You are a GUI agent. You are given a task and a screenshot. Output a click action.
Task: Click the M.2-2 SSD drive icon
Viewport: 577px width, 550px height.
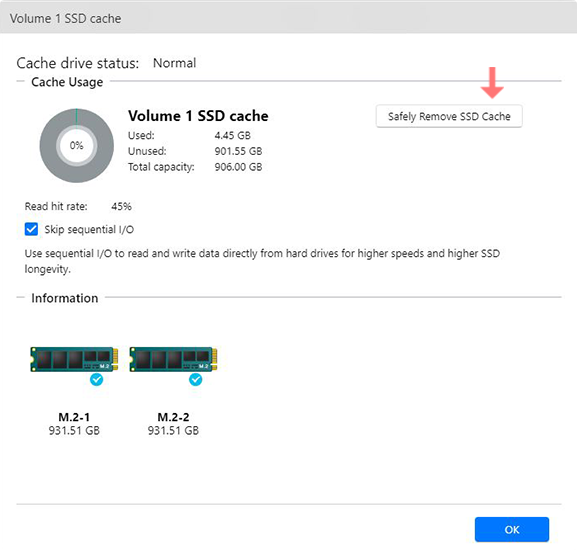coord(173,359)
